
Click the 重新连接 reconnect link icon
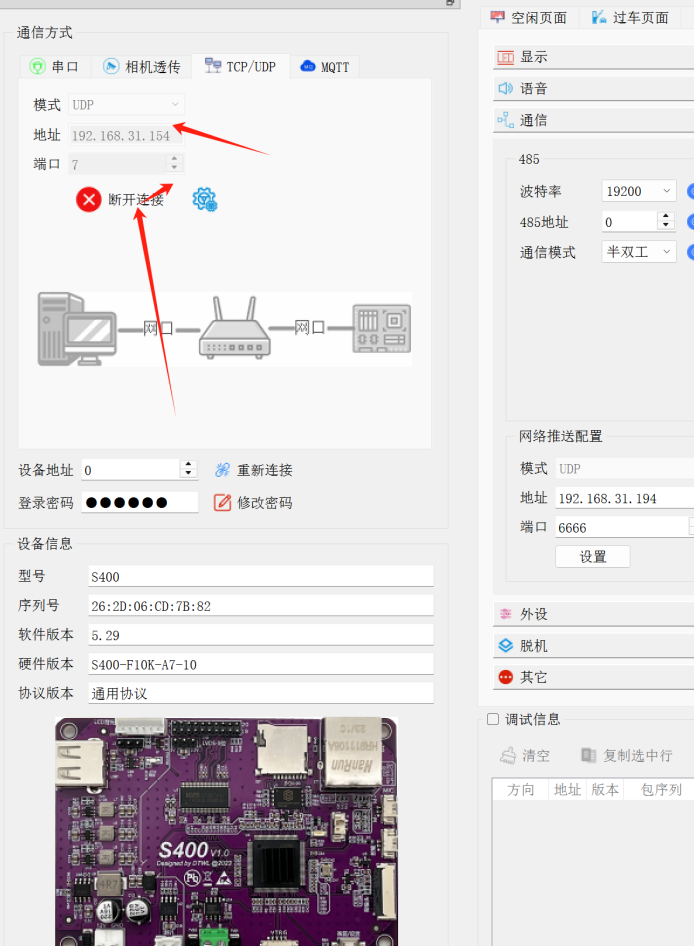coord(222,470)
